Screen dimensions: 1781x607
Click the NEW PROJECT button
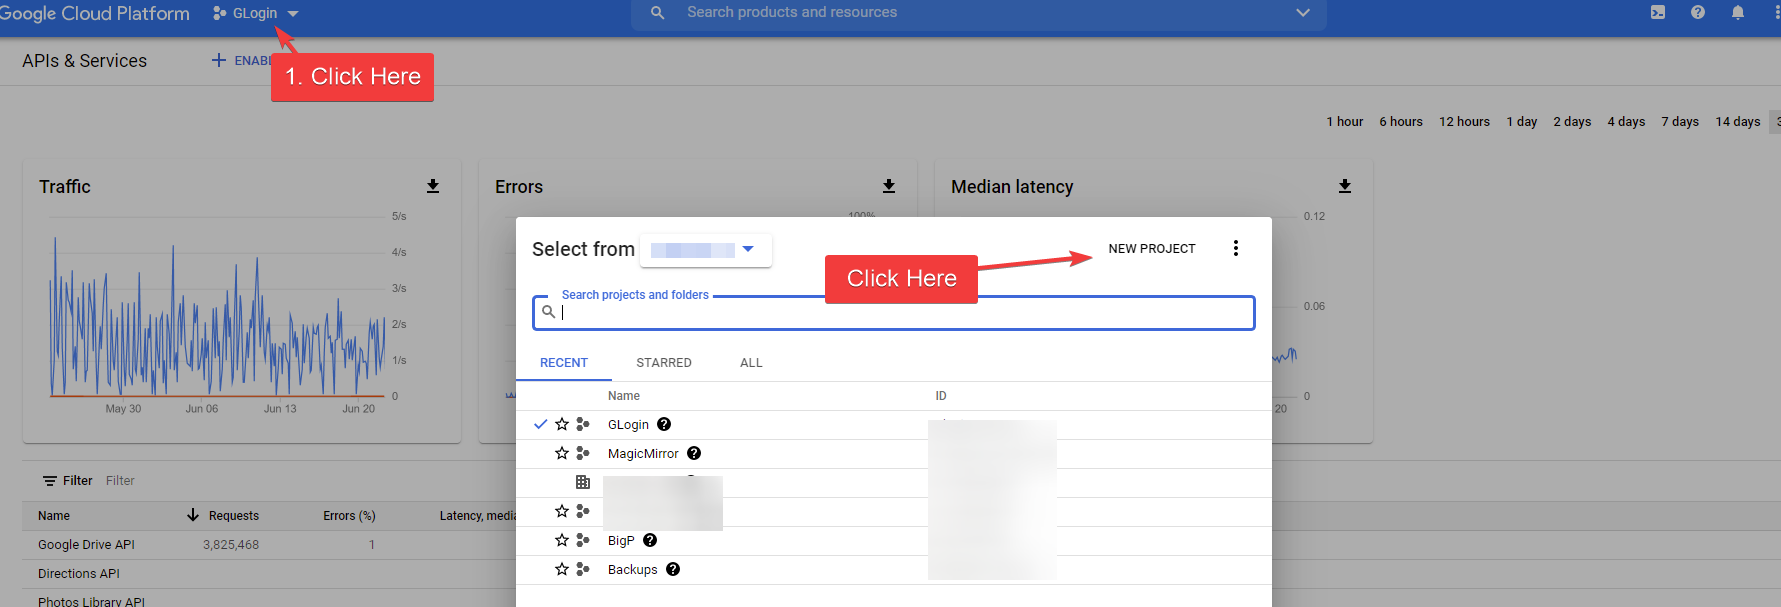coord(1151,249)
